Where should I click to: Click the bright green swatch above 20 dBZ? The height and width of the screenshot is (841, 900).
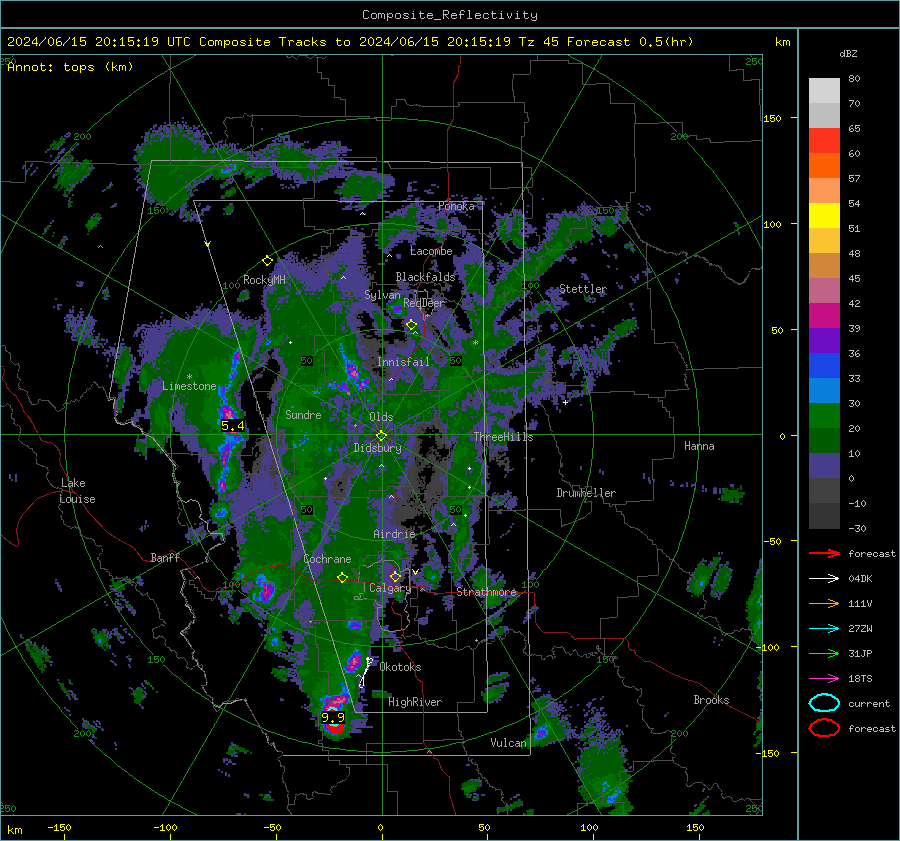824,416
